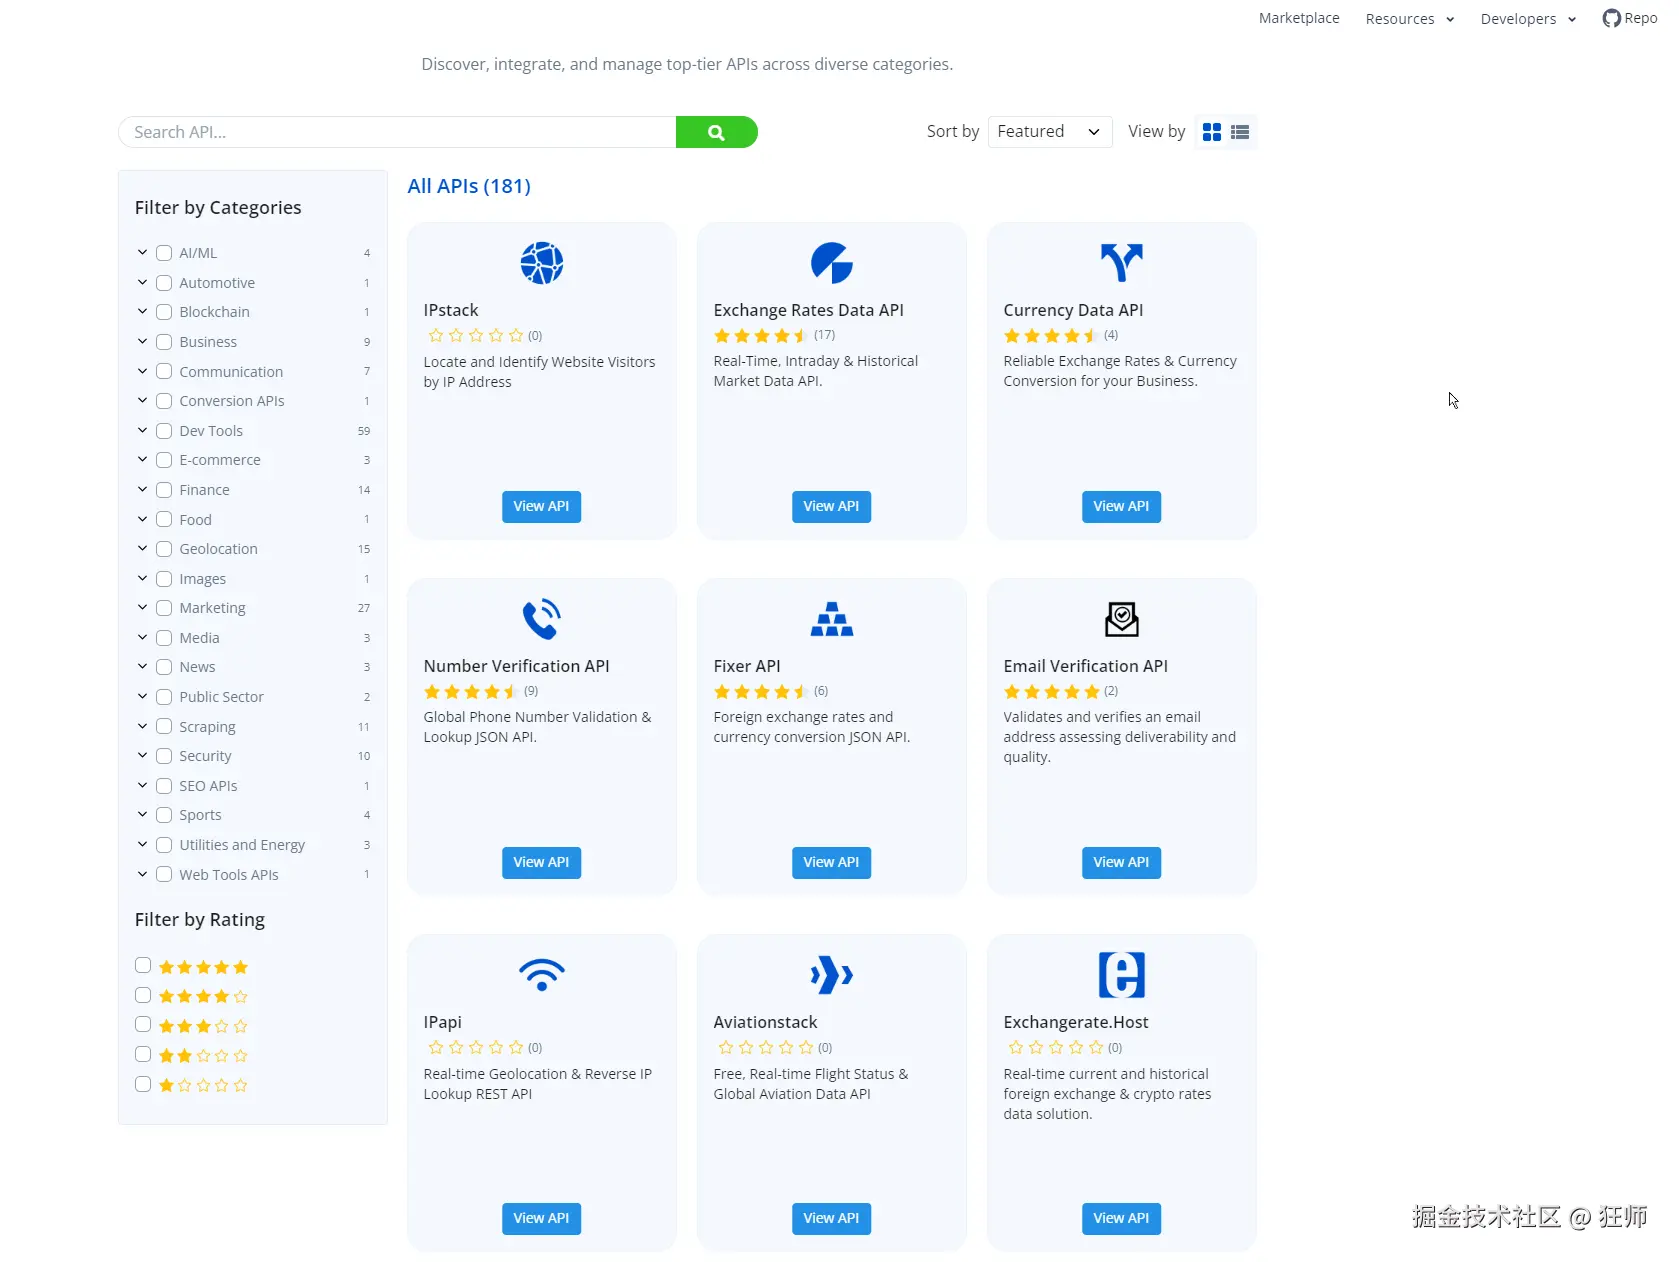Check the two-star rating filter checkbox
The height and width of the screenshot is (1262, 1679).
143,1054
